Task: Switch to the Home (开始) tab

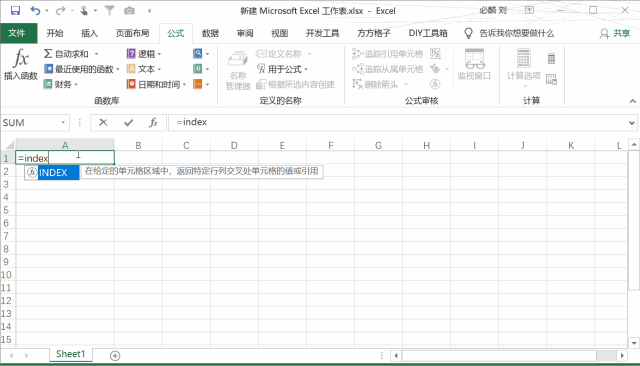Action: (x=55, y=33)
